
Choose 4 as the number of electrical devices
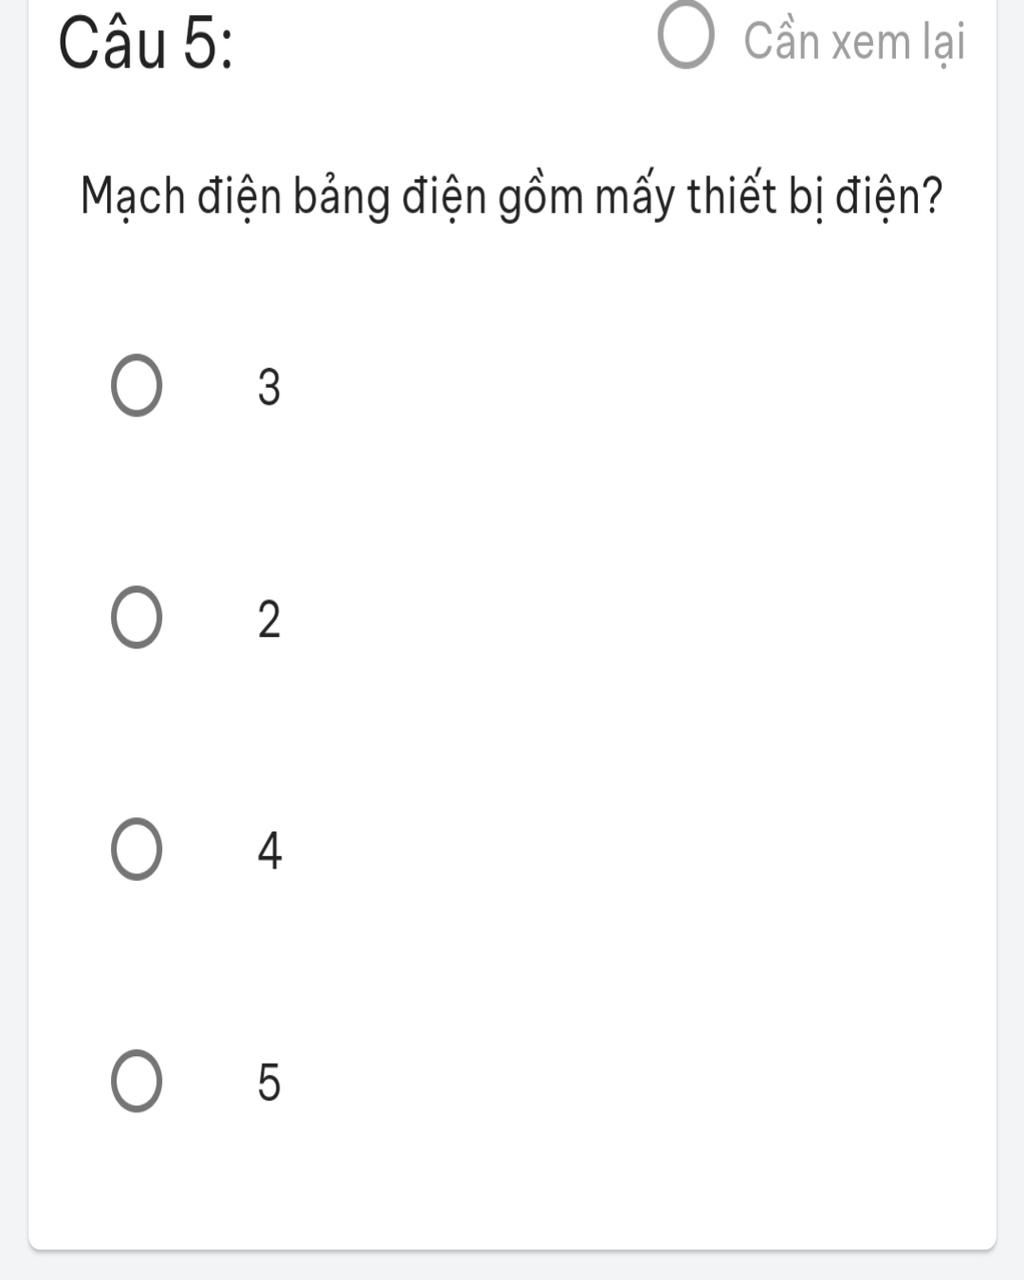(x=135, y=850)
